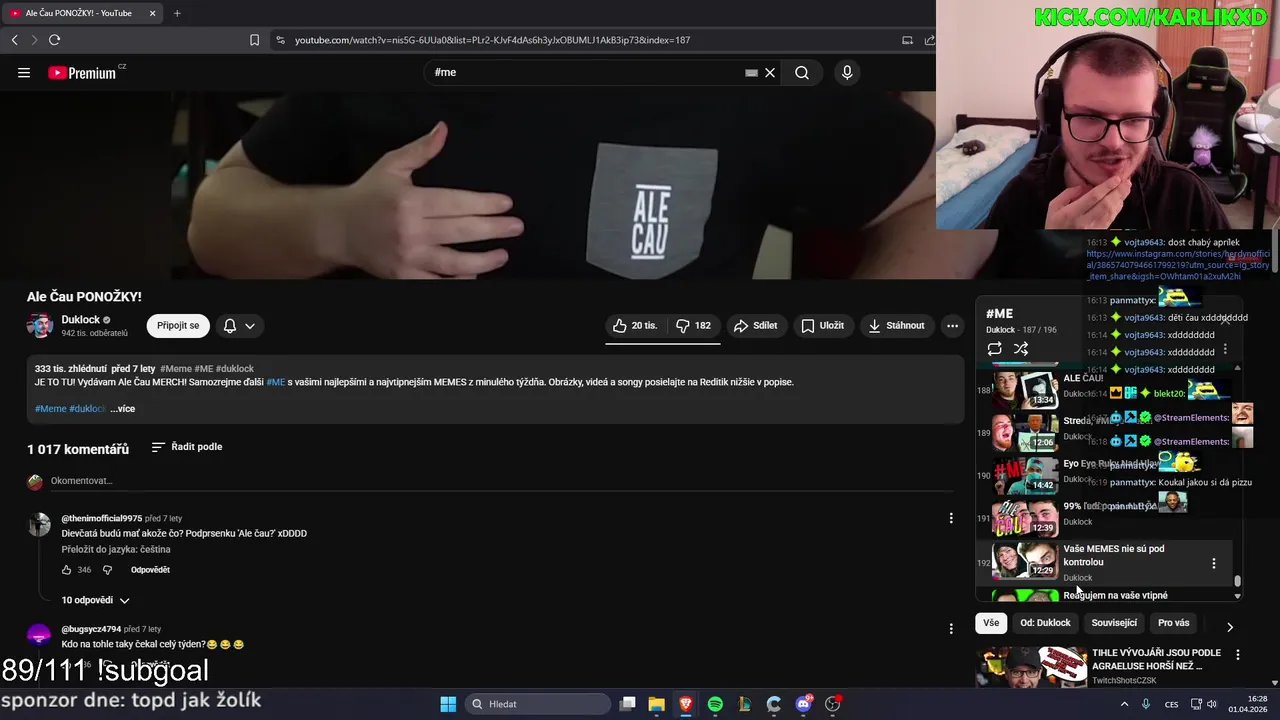
Task: Open options for Vaše MEMES playlist item
Action: coord(1214,563)
